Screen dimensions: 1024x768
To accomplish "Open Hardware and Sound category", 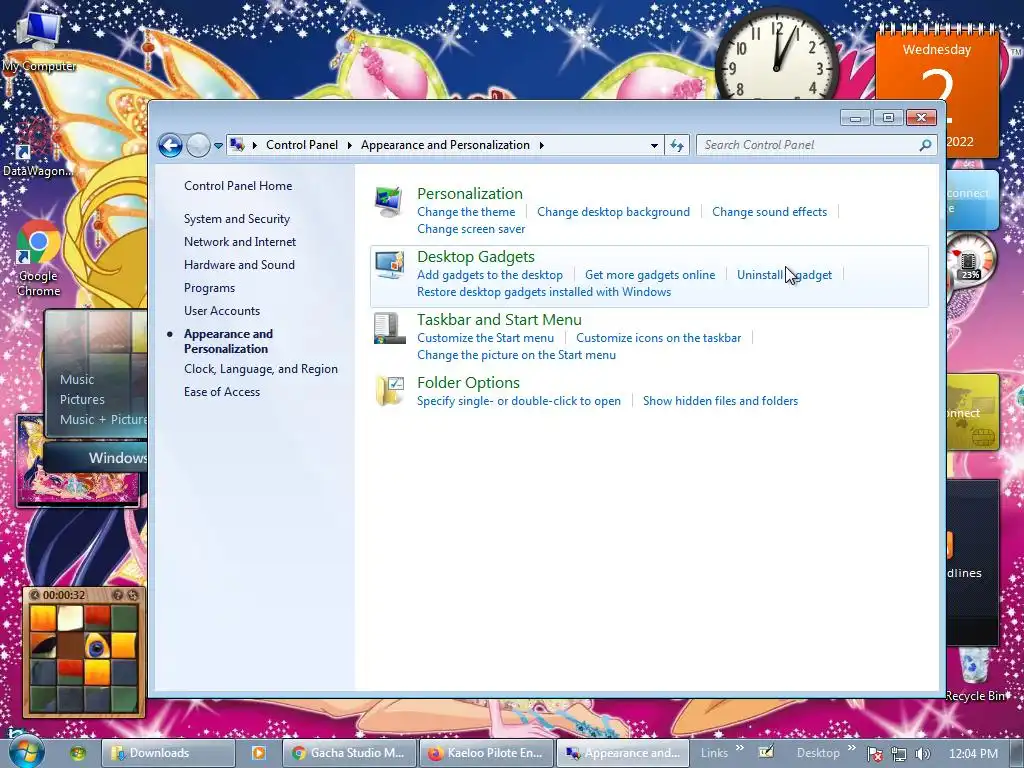I will pos(239,264).
